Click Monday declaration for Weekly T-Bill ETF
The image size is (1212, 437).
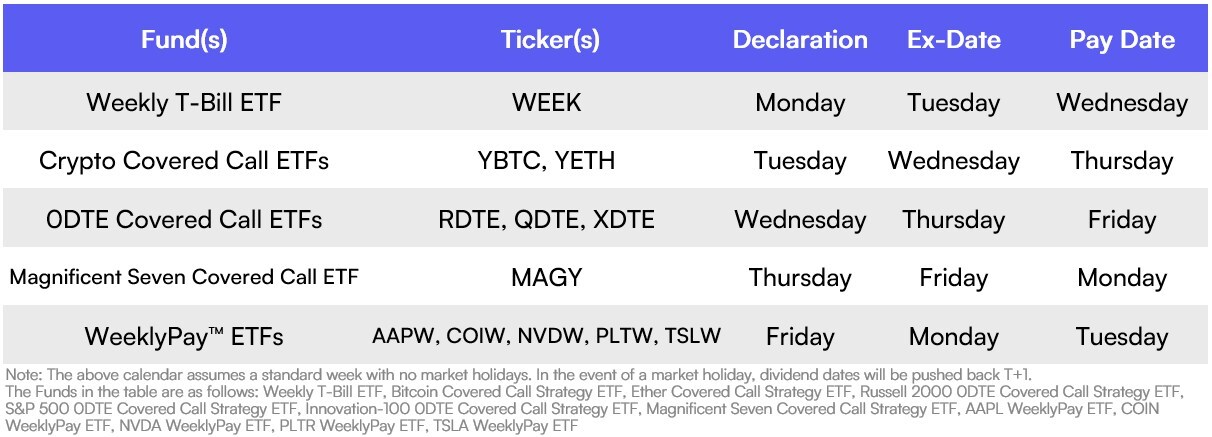(800, 102)
